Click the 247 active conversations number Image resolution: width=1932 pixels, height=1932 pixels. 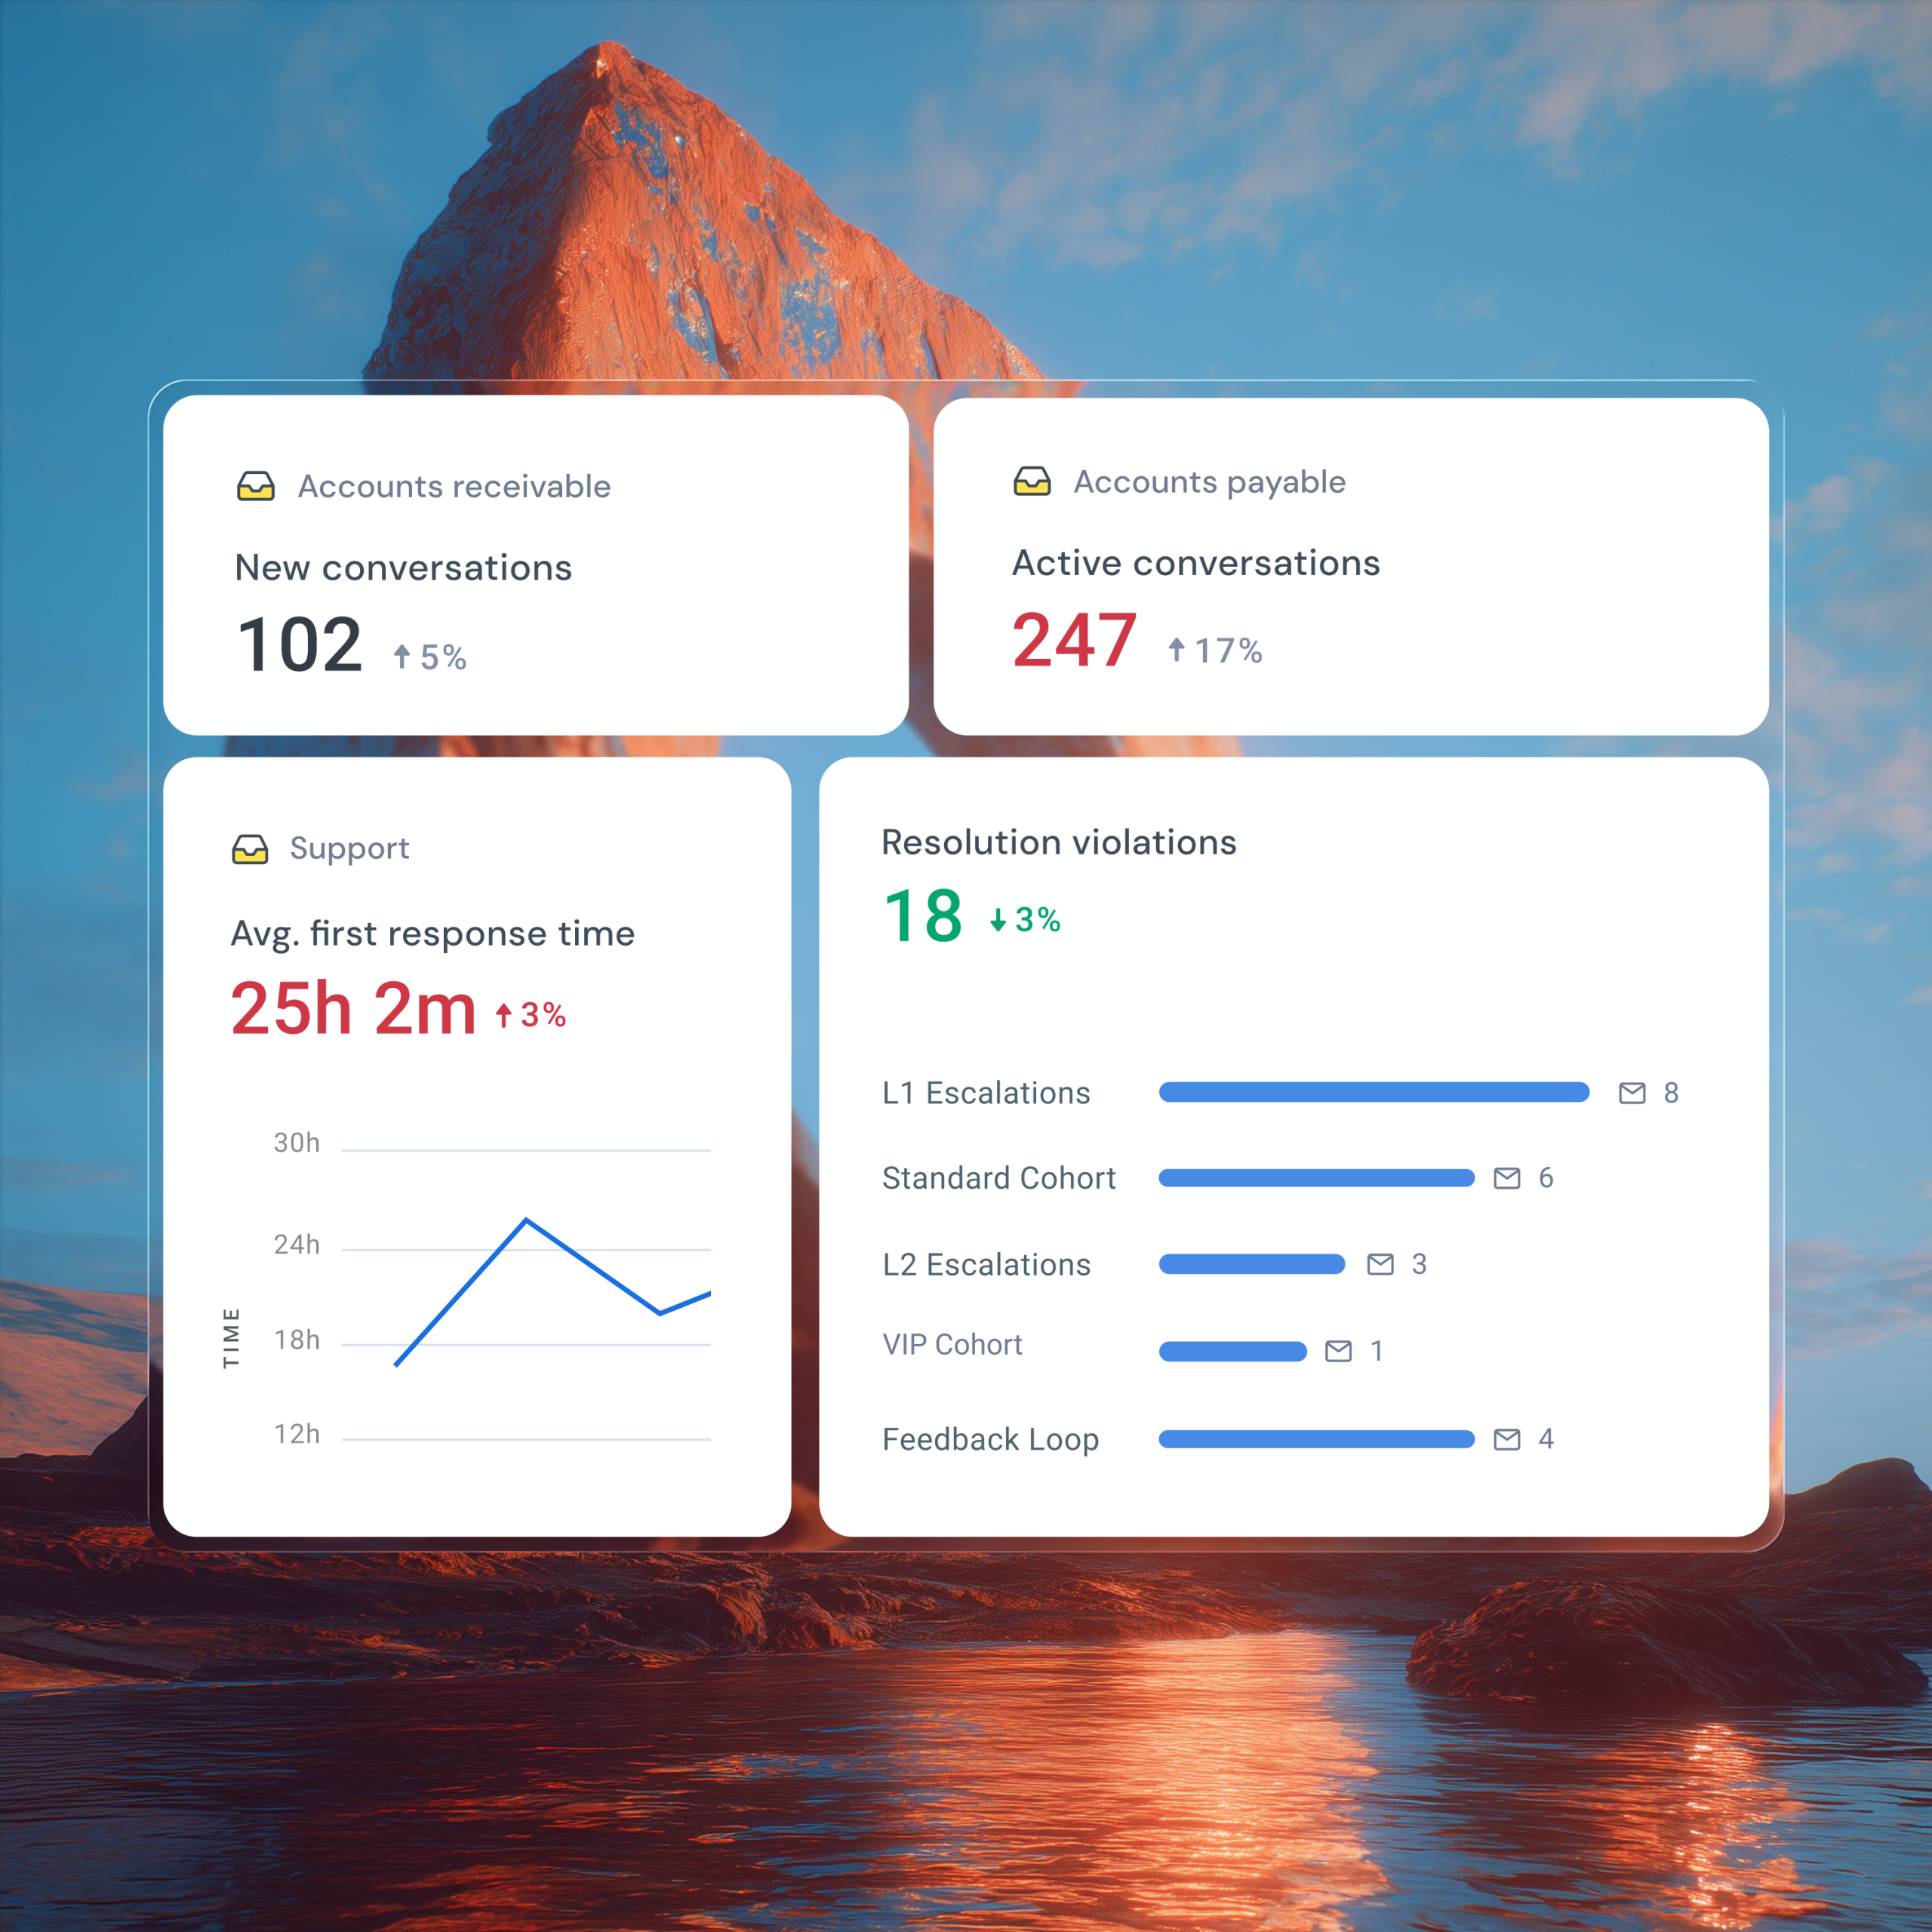click(1074, 640)
